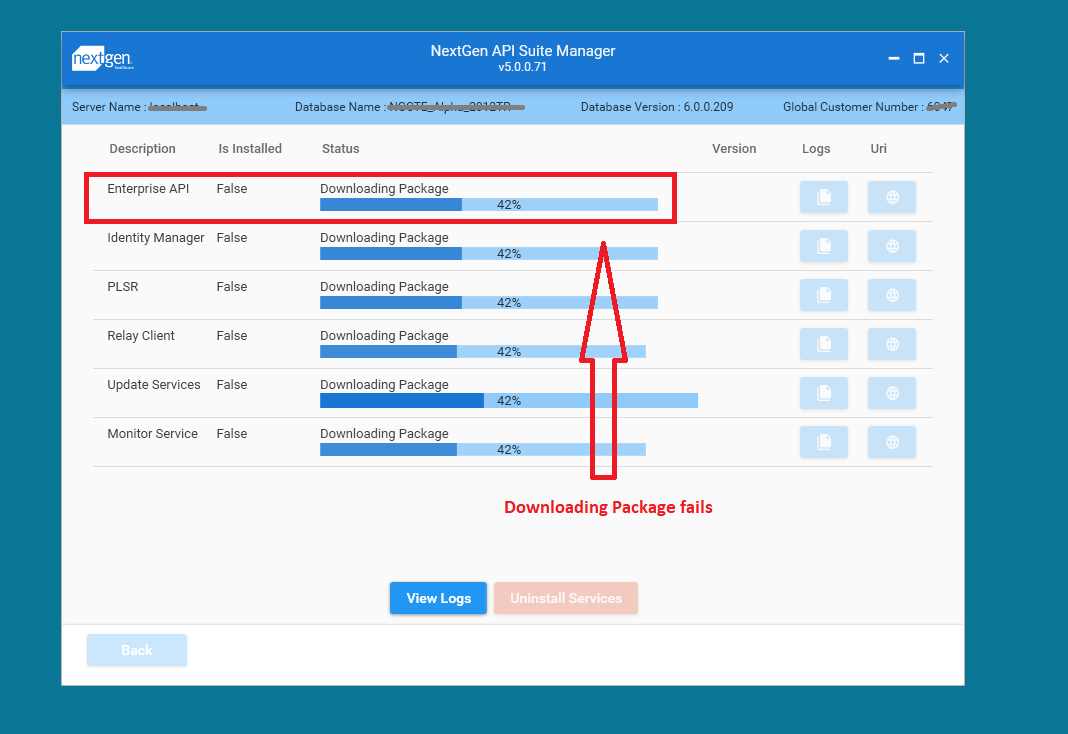1068x734 pixels.
Task: Click the NextGen API Suite Manager title
Action: click(523, 51)
